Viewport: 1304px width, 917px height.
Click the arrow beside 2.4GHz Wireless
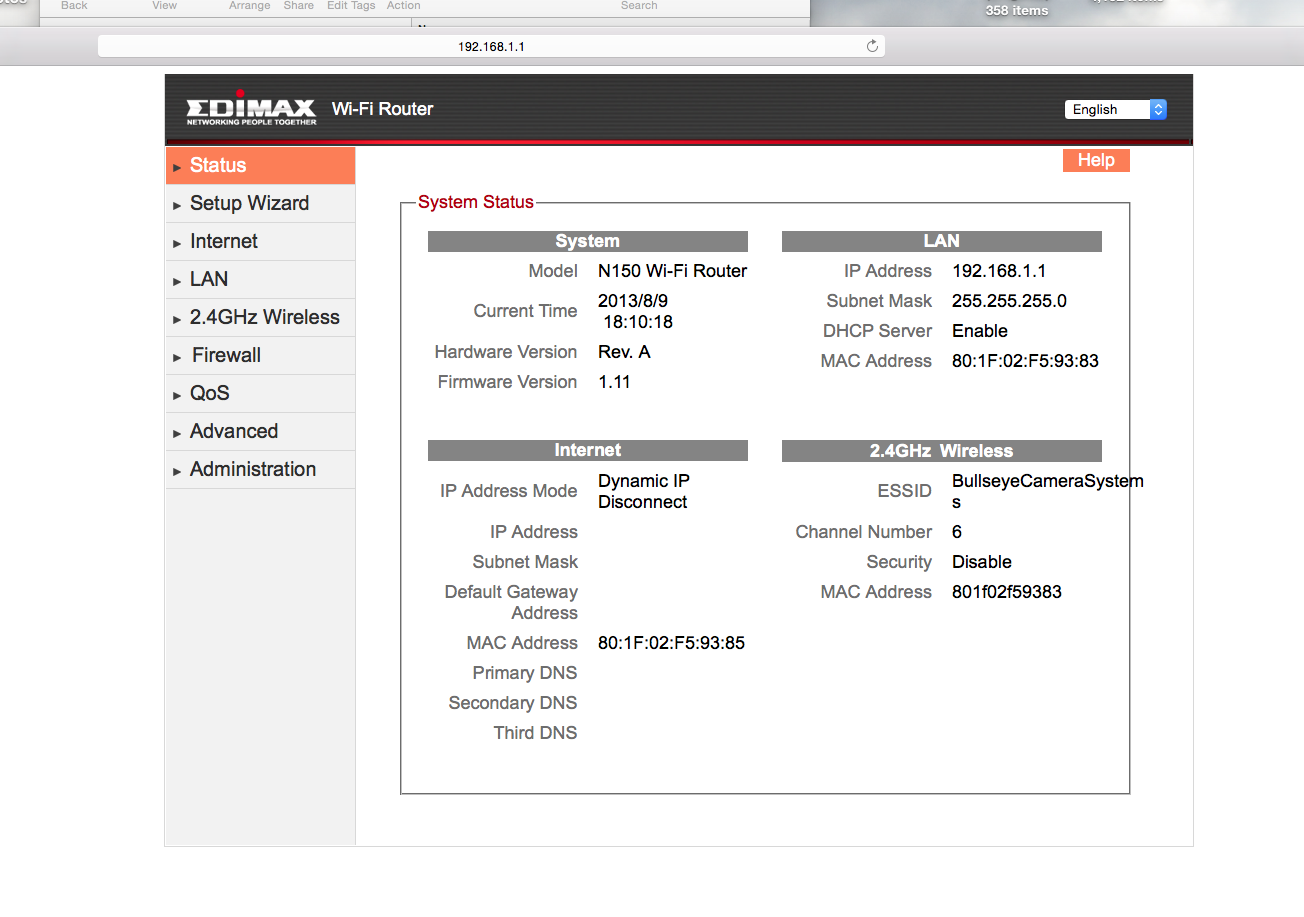pos(177,319)
